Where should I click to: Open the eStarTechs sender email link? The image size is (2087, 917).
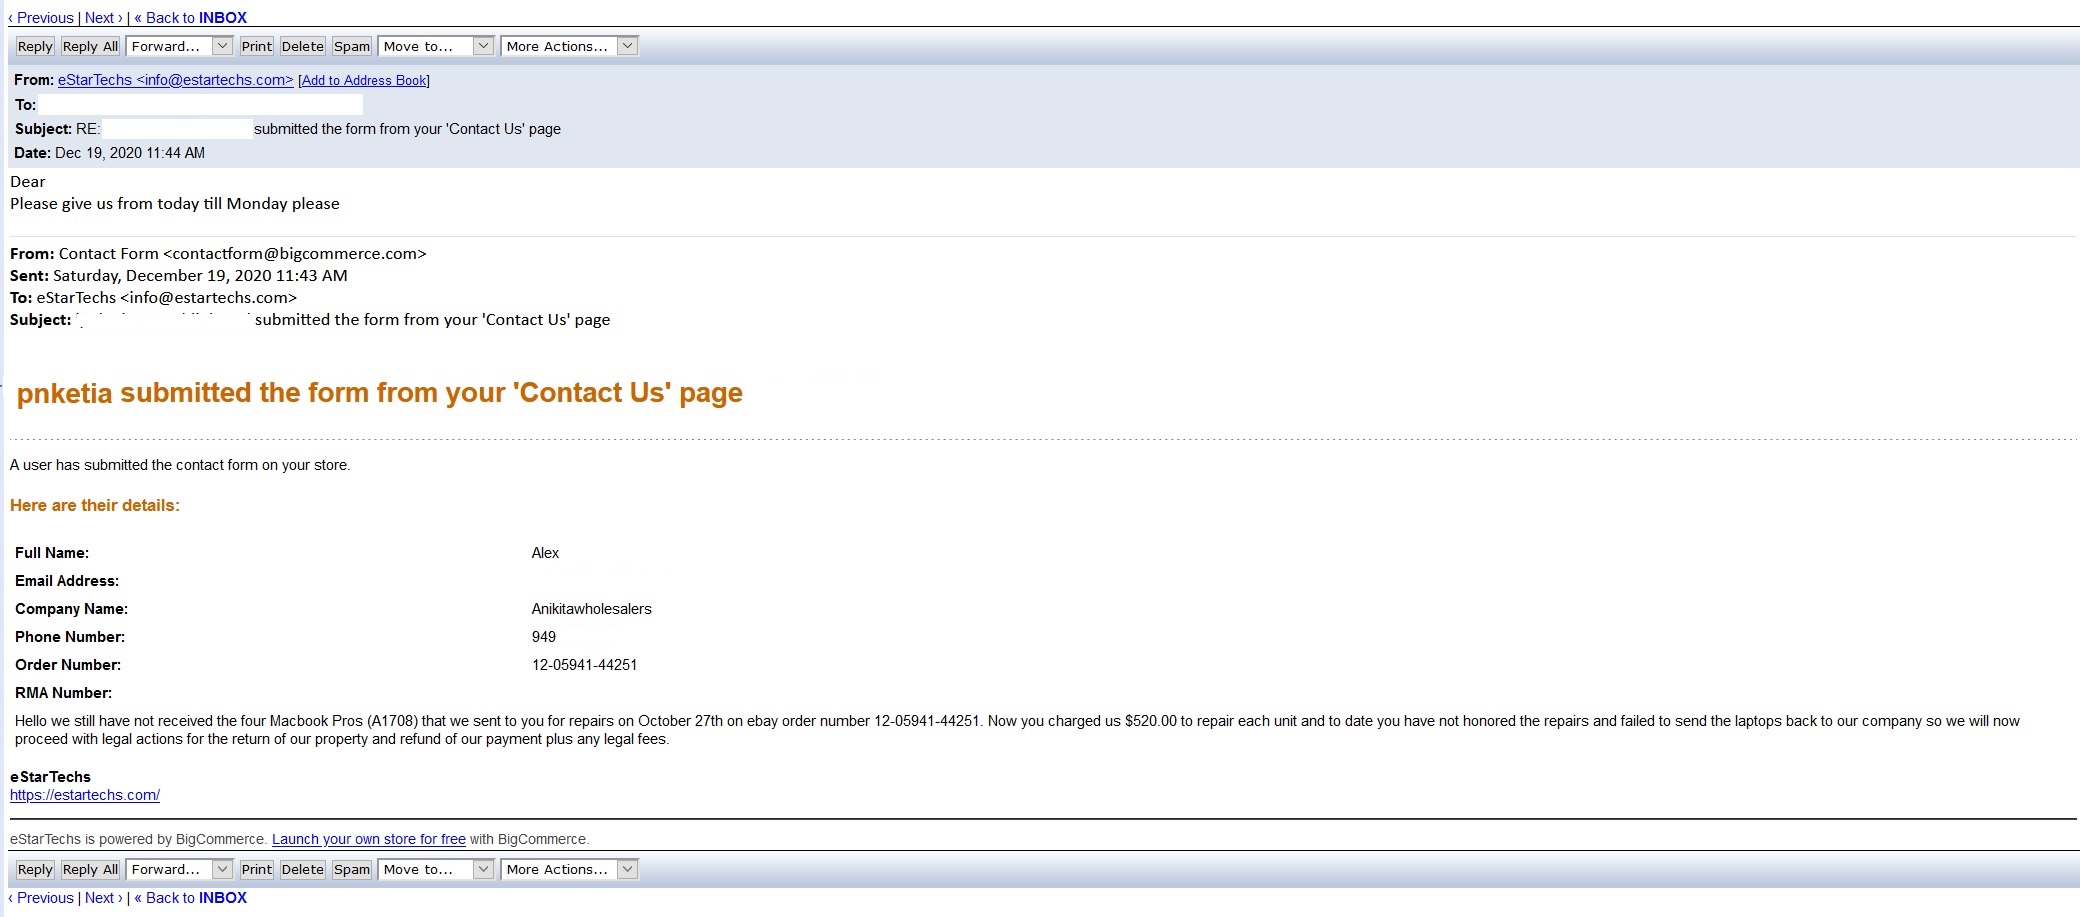click(176, 80)
